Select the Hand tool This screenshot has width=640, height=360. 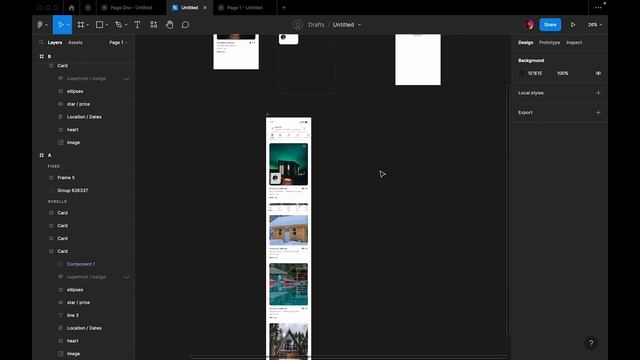coord(169,25)
